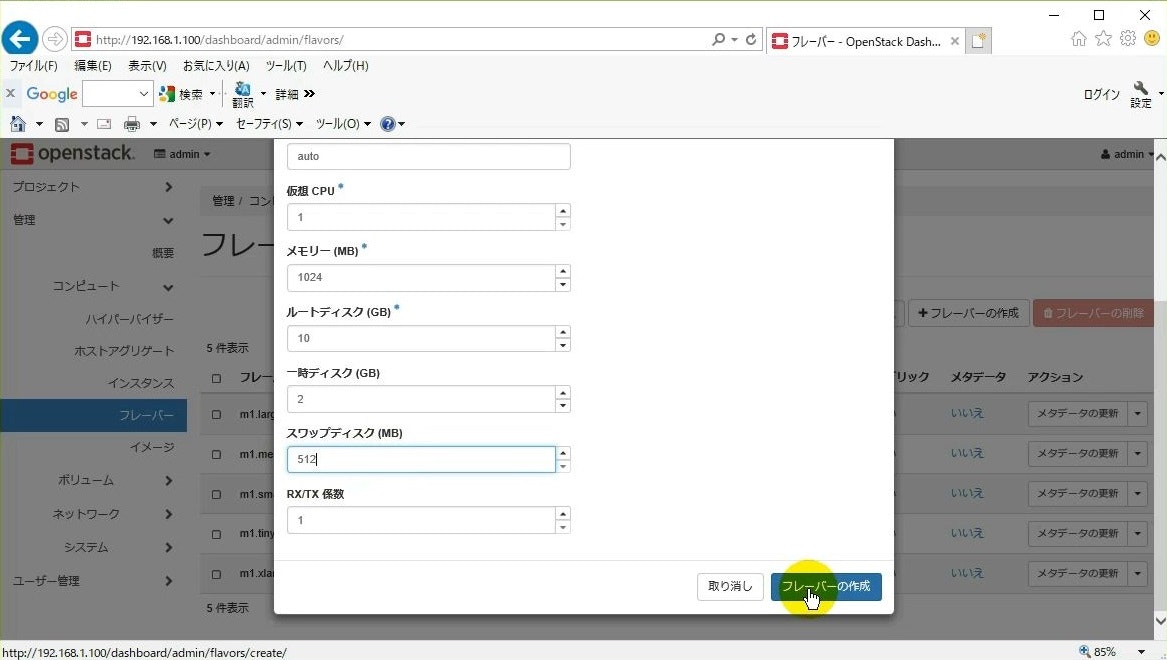Go back with the browser back arrow
This screenshot has width=1167, height=660.
(x=20, y=39)
